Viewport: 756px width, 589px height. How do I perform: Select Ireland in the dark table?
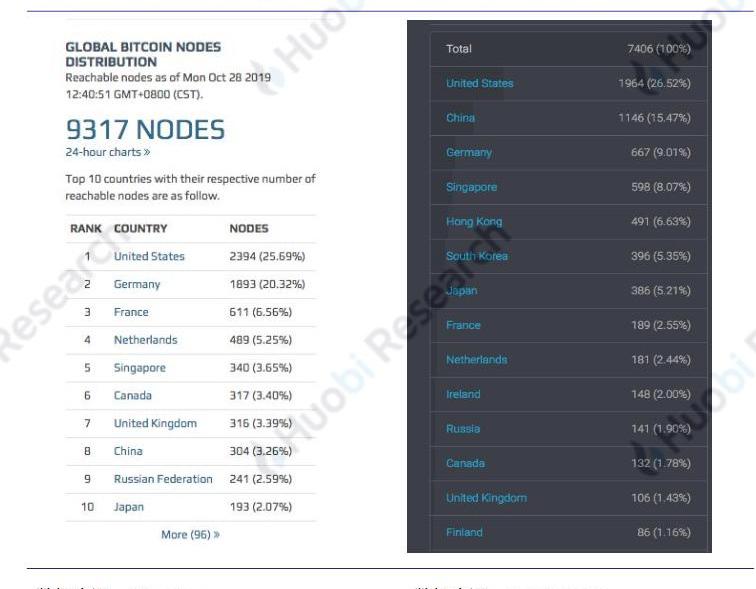pyautogui.click(x=463, y=394)
